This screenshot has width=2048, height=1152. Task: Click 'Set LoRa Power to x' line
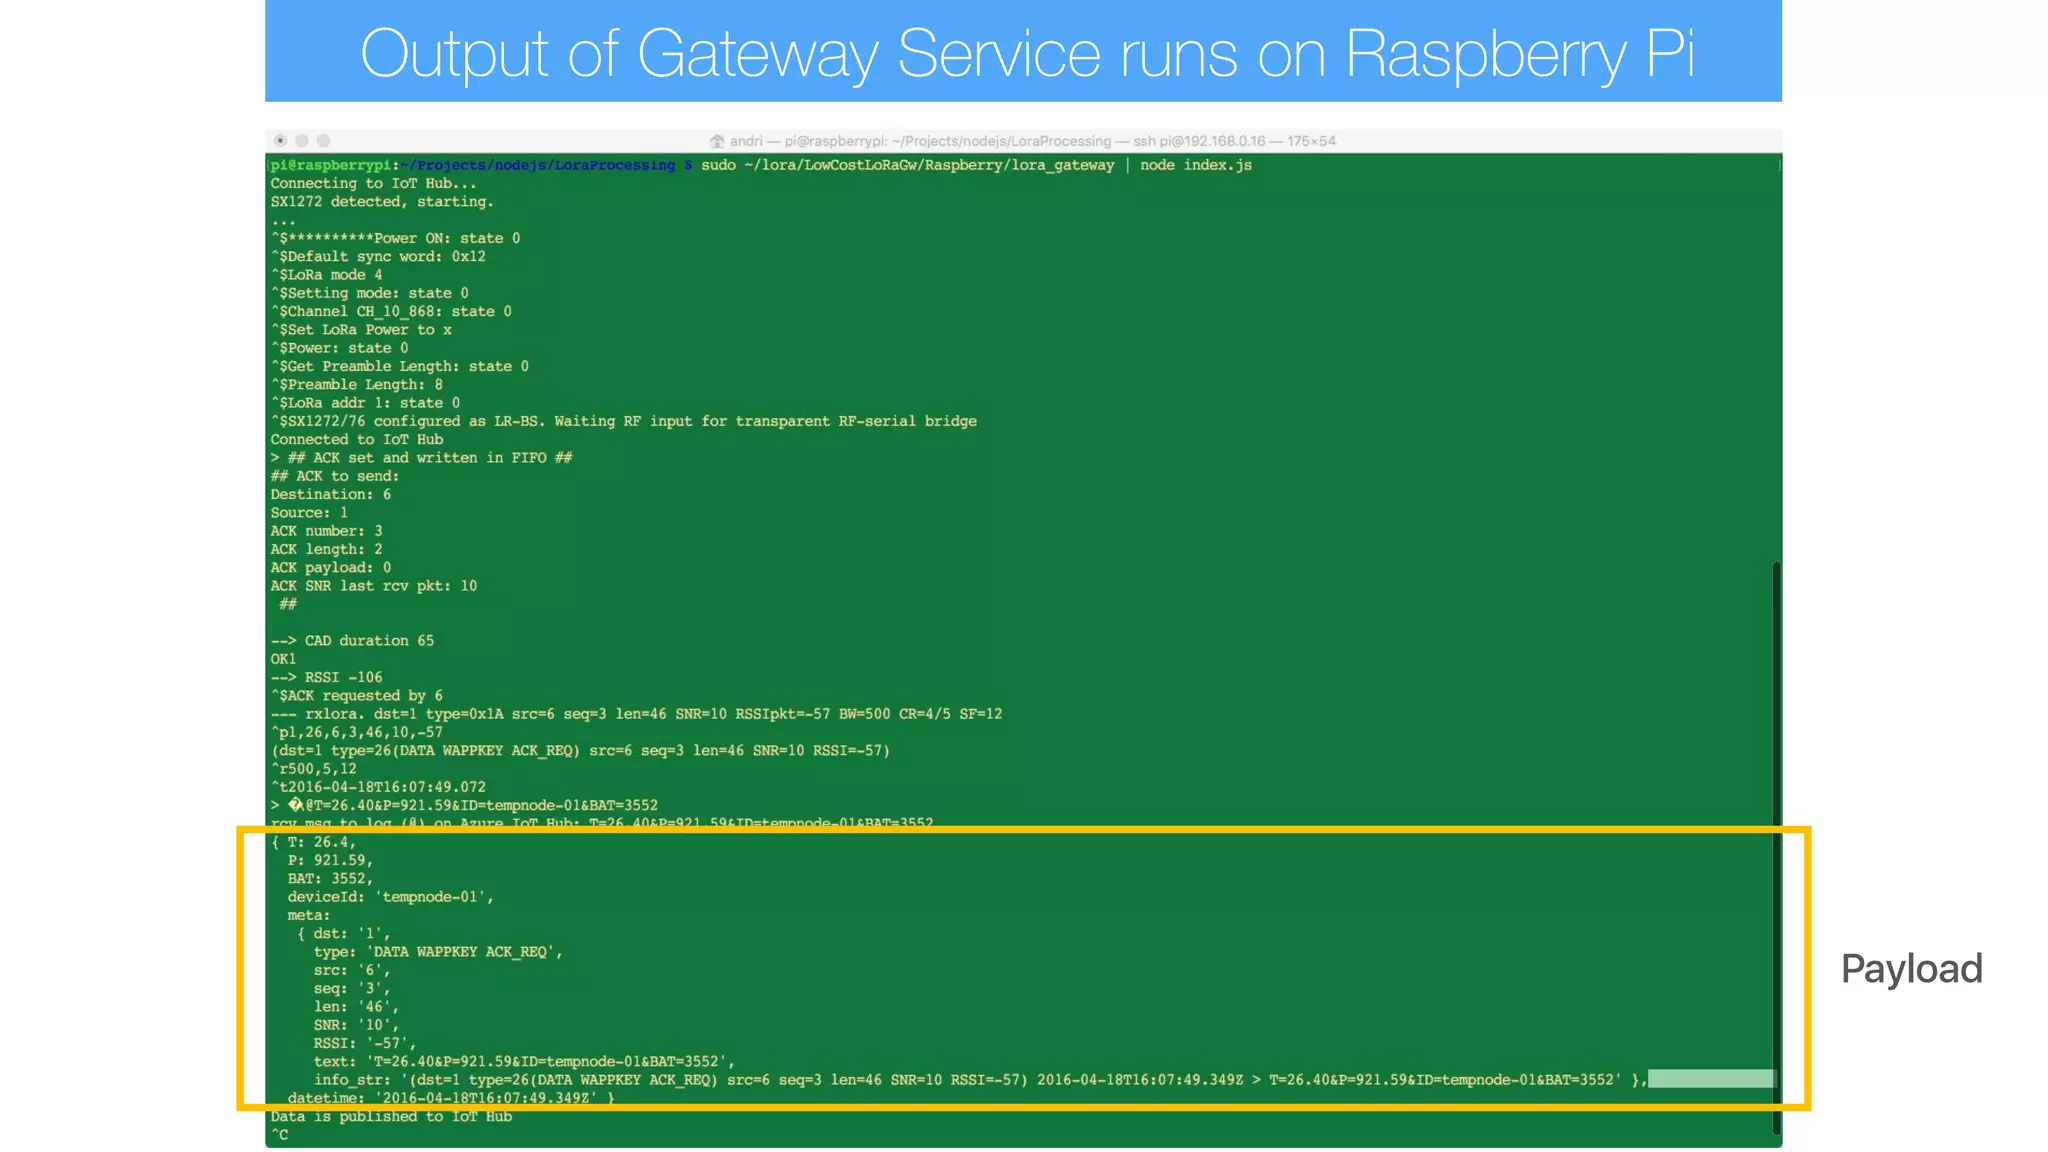(x=361, y=330)
